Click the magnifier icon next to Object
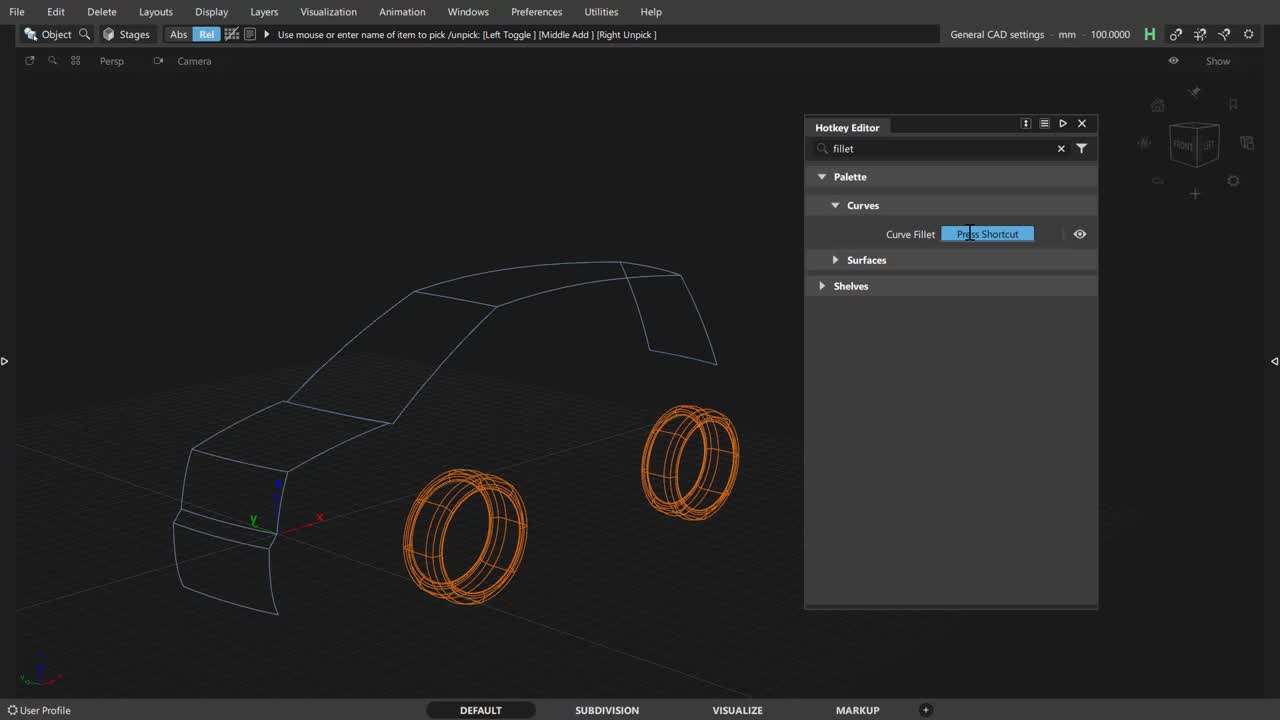Viewport: 1280px width, 720px height. click(84, 34)
